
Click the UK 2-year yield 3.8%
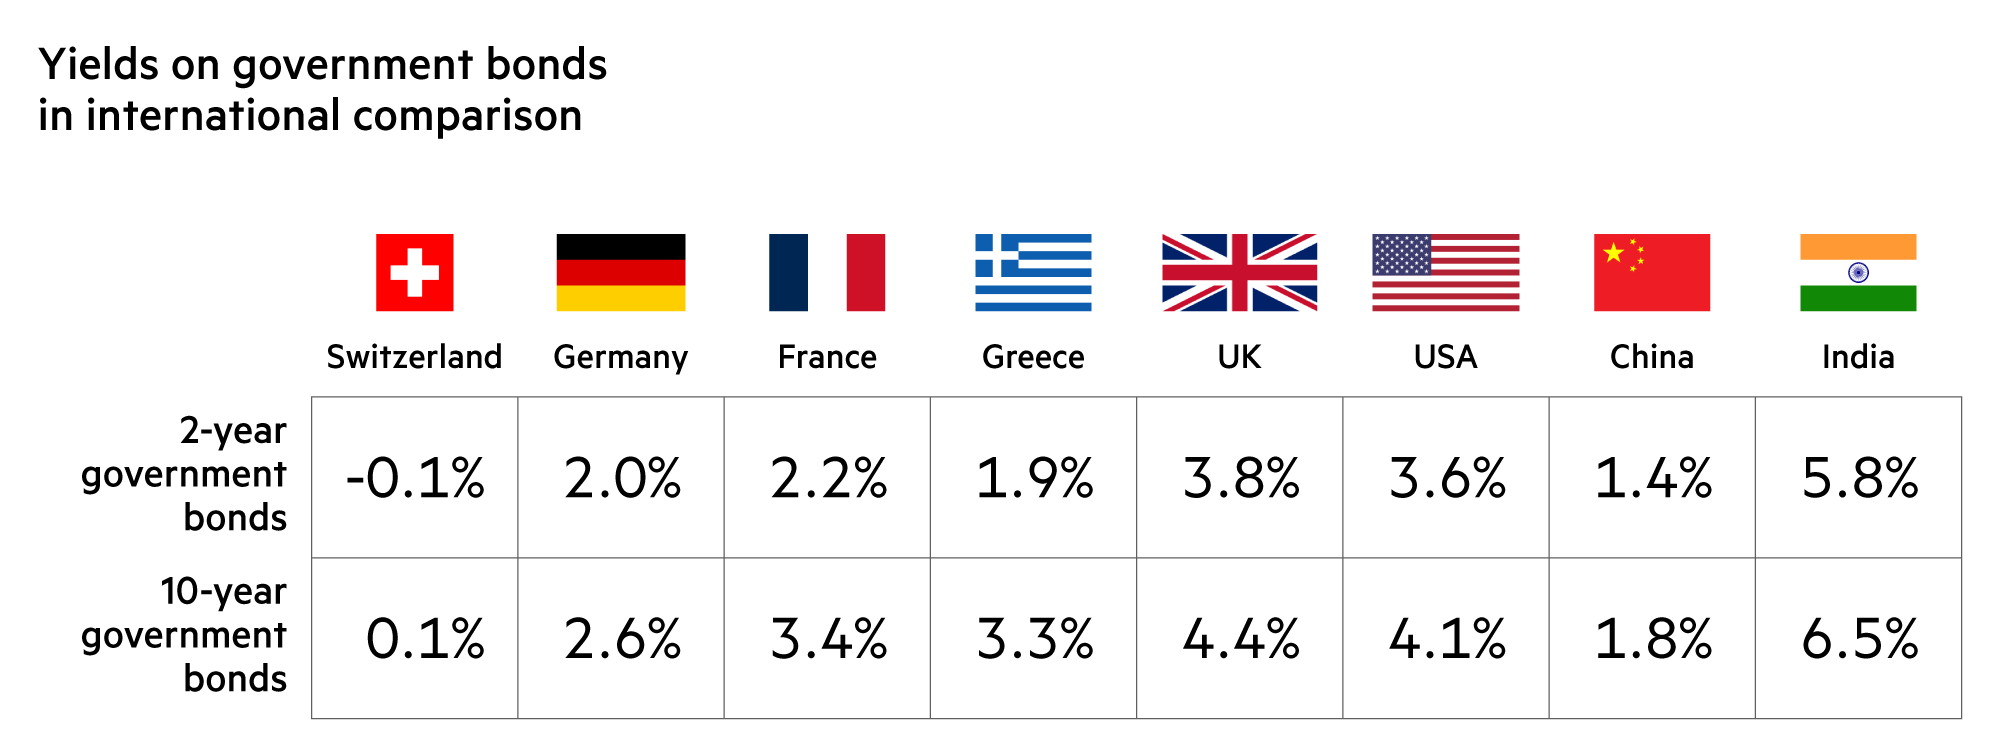coord(1240,478)
